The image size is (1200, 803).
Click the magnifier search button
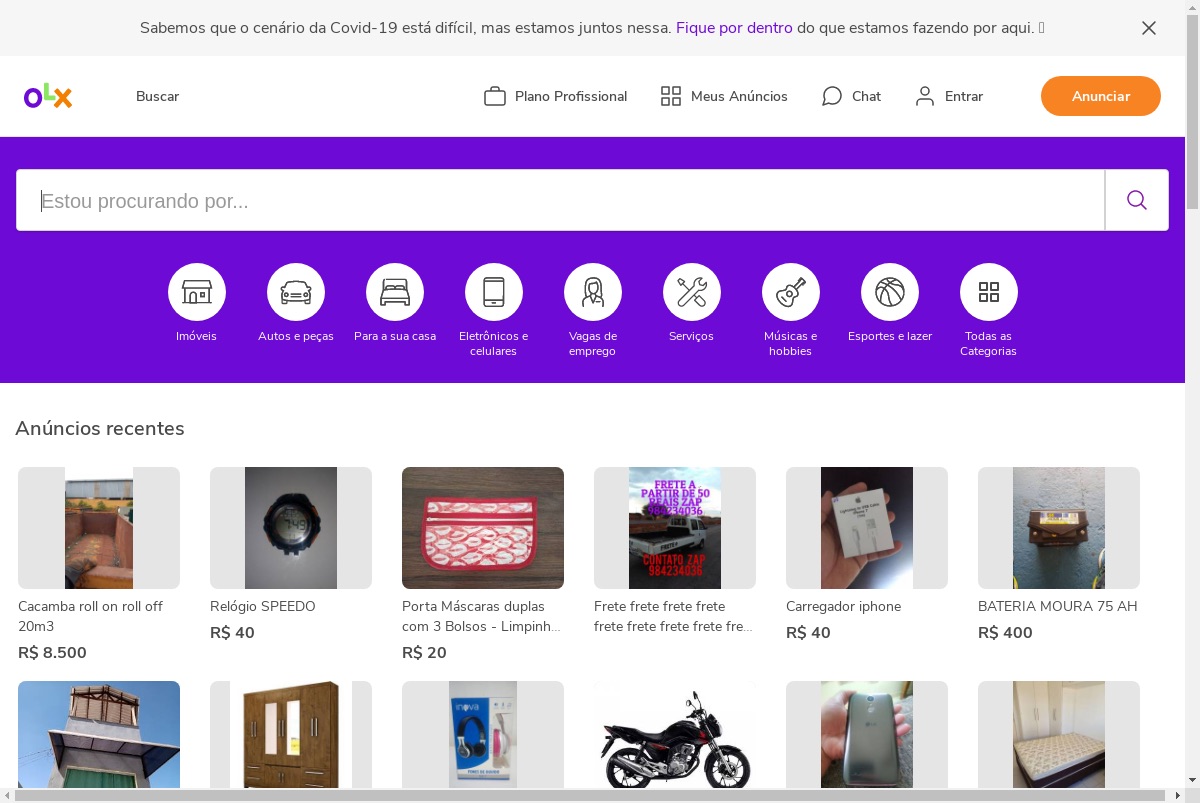(1137, 200)
